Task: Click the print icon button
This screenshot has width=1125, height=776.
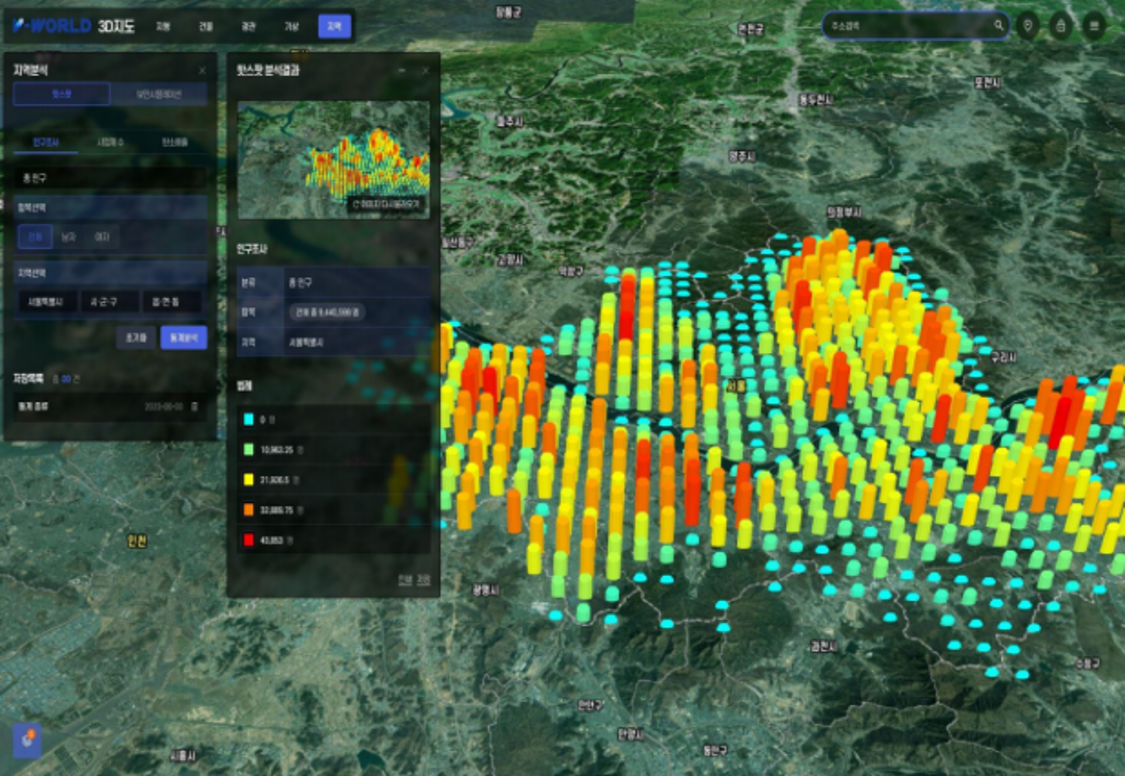Action: (1061, 26)
